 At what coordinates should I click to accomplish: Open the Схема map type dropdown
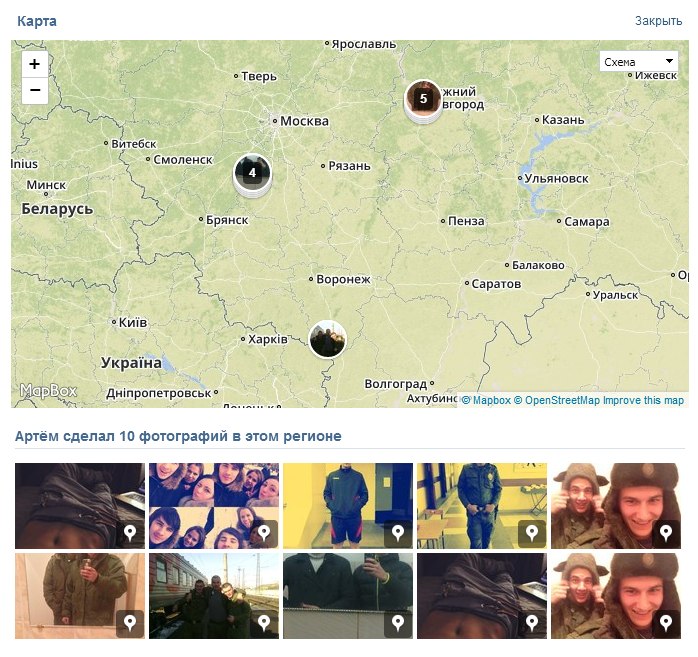(x=638, y=62)
